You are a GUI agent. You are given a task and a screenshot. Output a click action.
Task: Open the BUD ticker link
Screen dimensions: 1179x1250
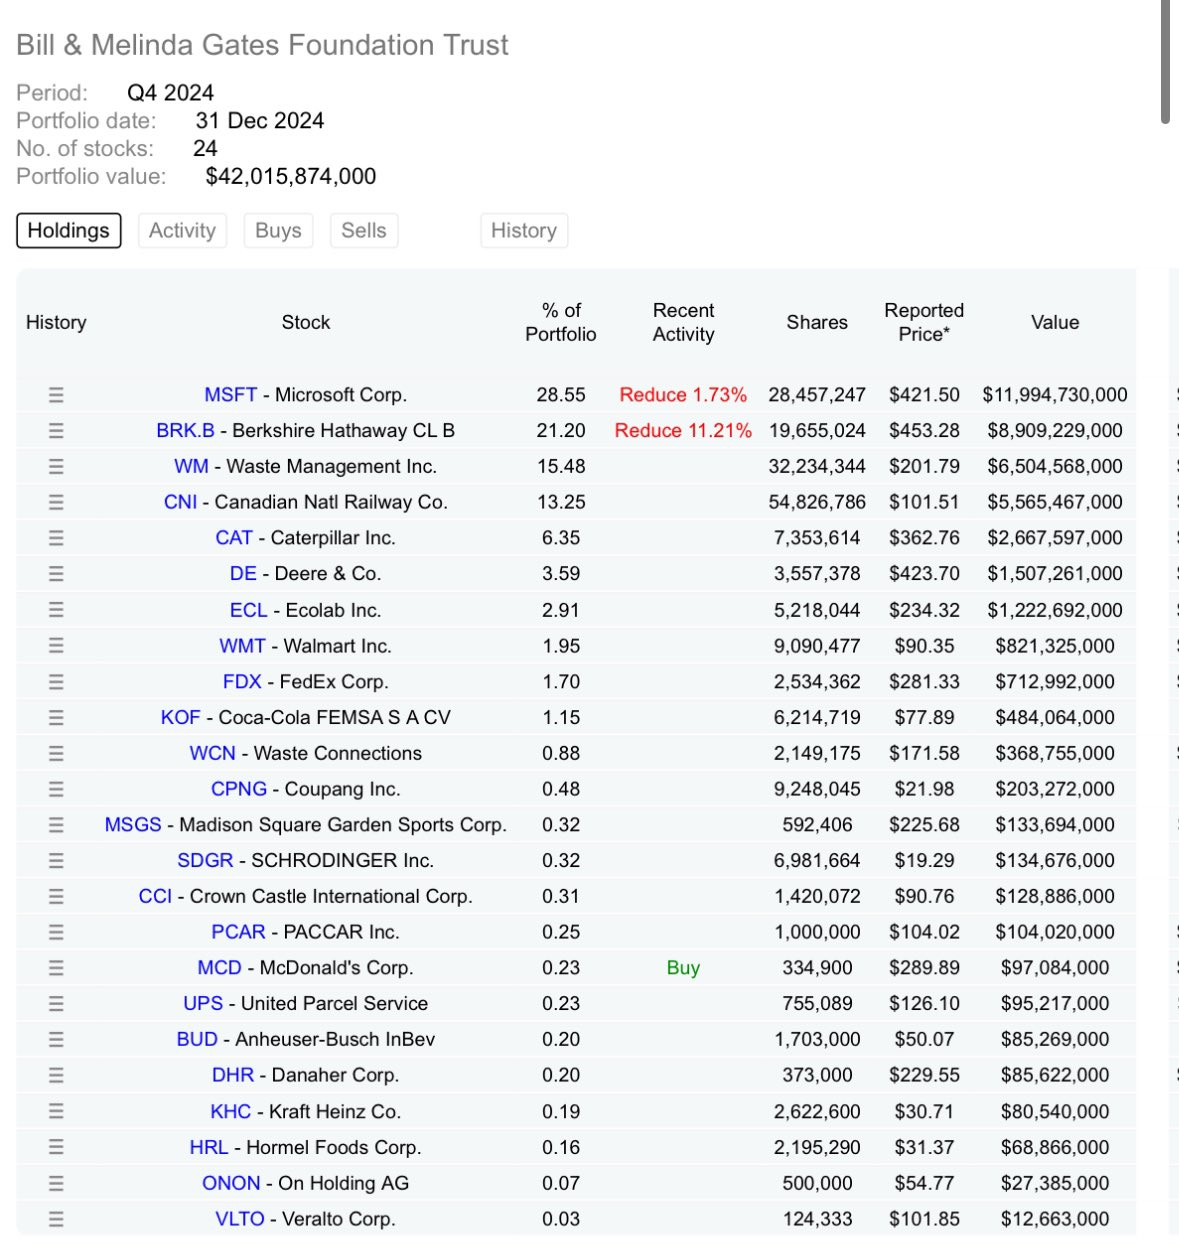[x=197, y=1040]
